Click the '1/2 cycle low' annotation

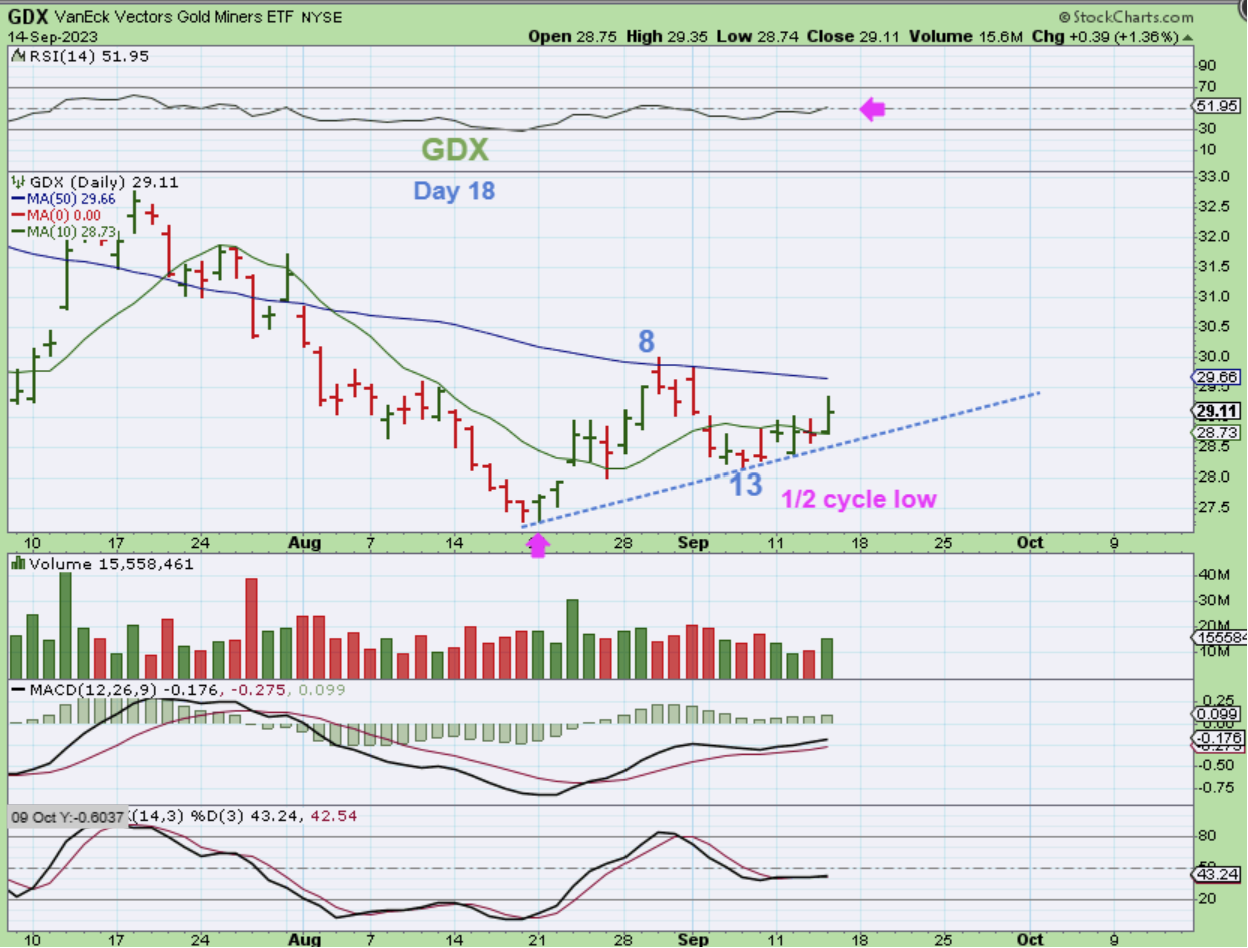[858, 499]
